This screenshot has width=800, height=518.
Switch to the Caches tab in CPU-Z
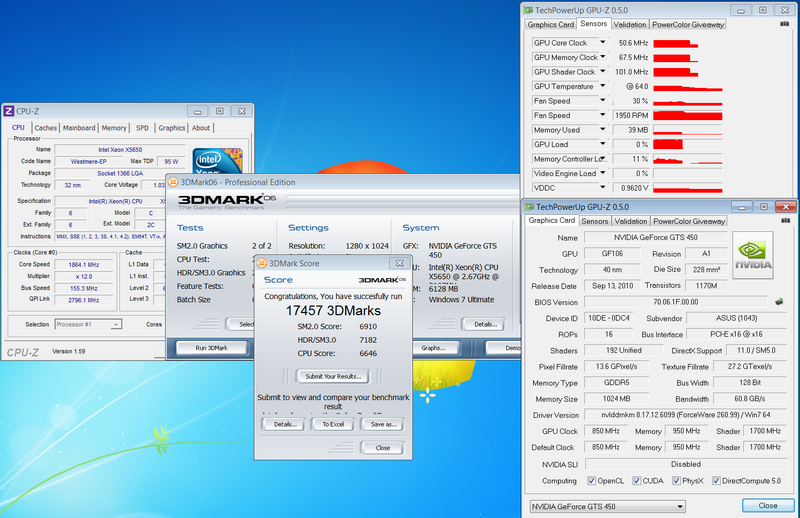(45, 128)
